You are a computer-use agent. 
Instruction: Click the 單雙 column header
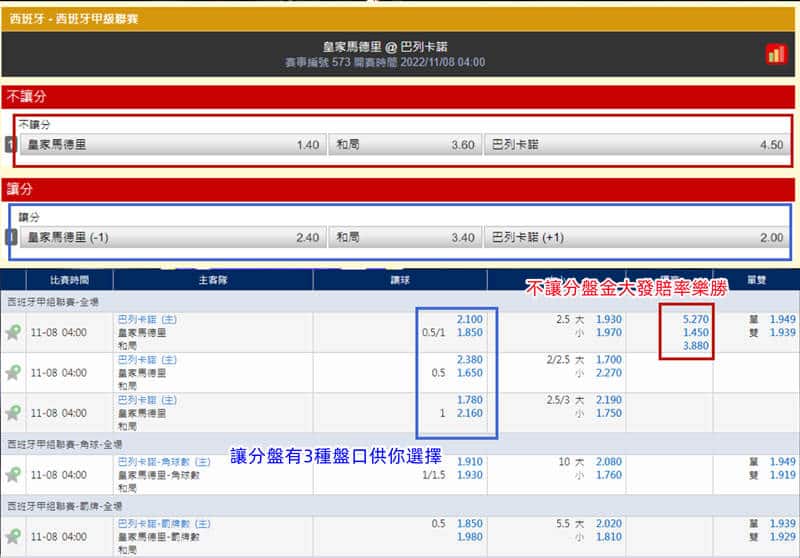(x=756, y=280)
